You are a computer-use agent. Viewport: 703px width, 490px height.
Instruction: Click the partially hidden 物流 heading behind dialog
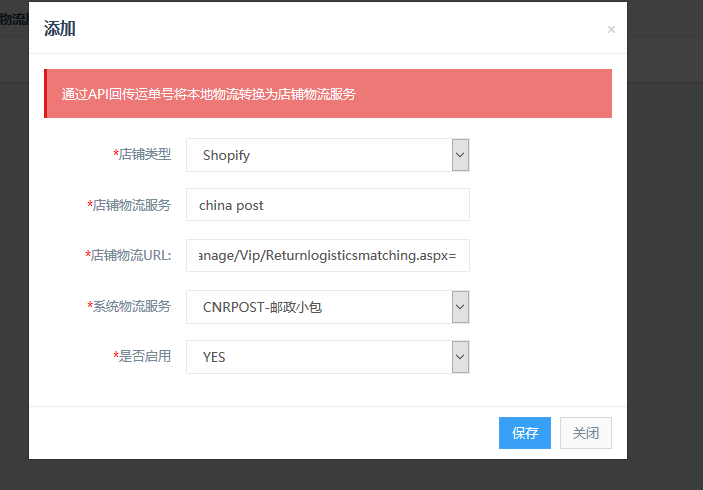pos(14,19)
